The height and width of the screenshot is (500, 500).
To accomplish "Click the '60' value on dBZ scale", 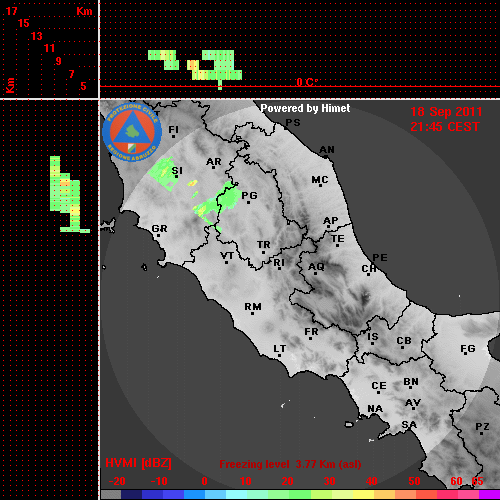I will coord(456,481).
